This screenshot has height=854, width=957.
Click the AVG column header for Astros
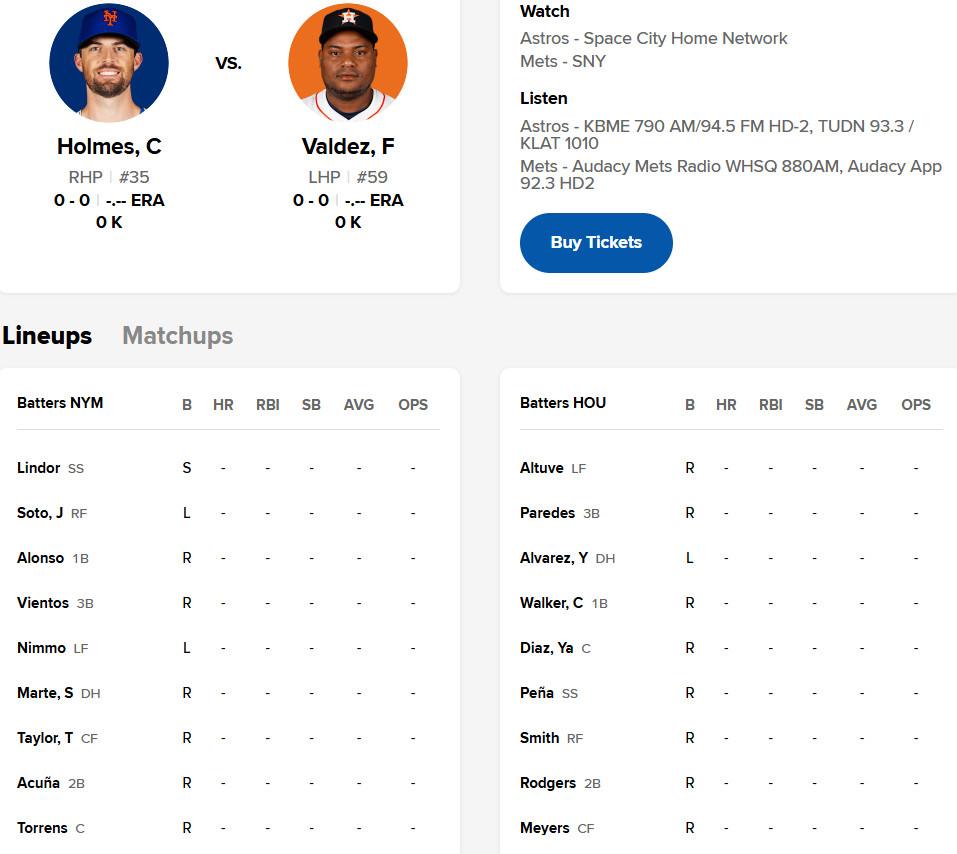(861, 405)
